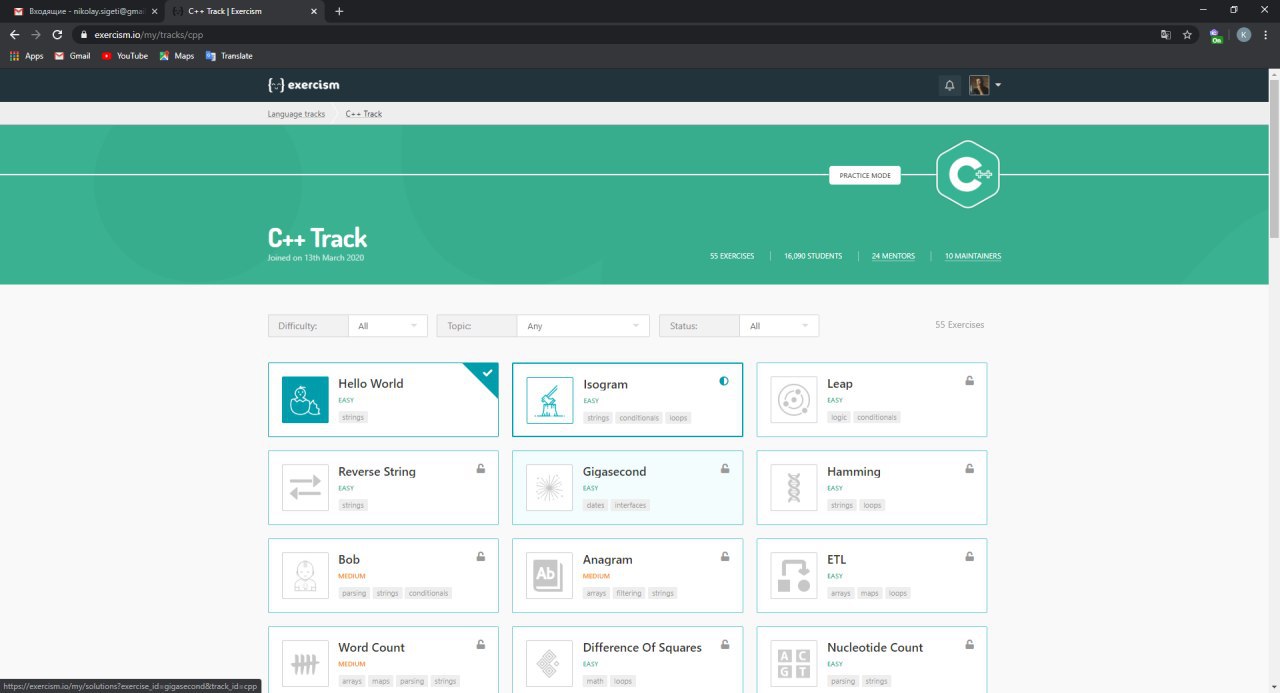1280x693 pixels.
Task: Click the lock icon on Leap card
Action: pos(969,381)
